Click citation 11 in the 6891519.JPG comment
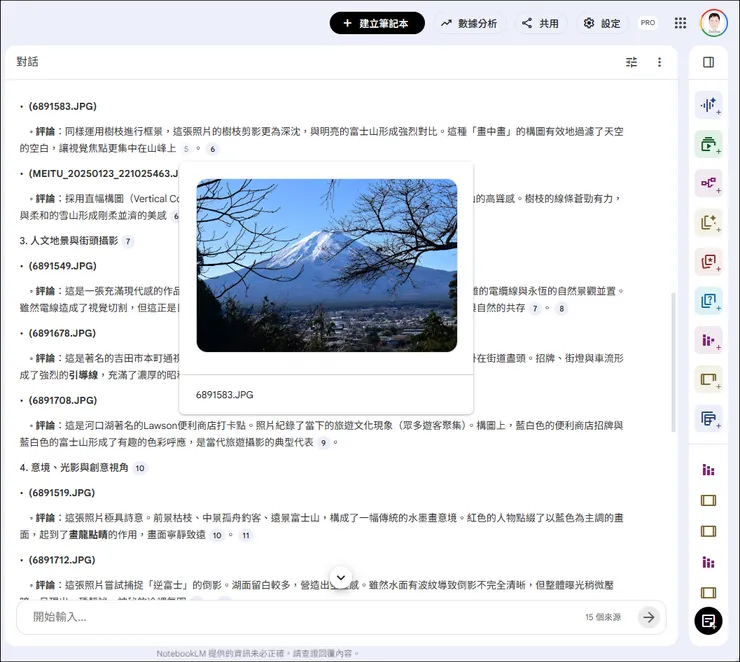Image resolution: width=740 pixels, height=662 pixels. pos(245,535)
